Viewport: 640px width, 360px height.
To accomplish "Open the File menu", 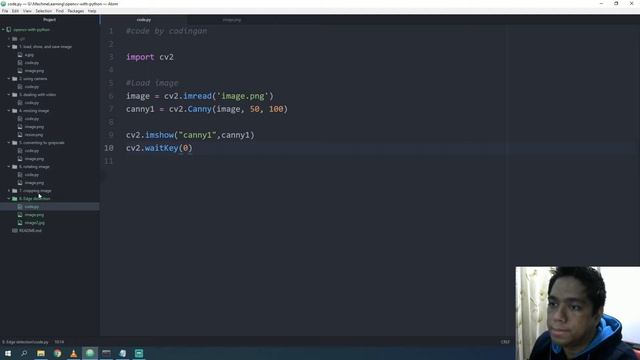I will tap(5, 11).
